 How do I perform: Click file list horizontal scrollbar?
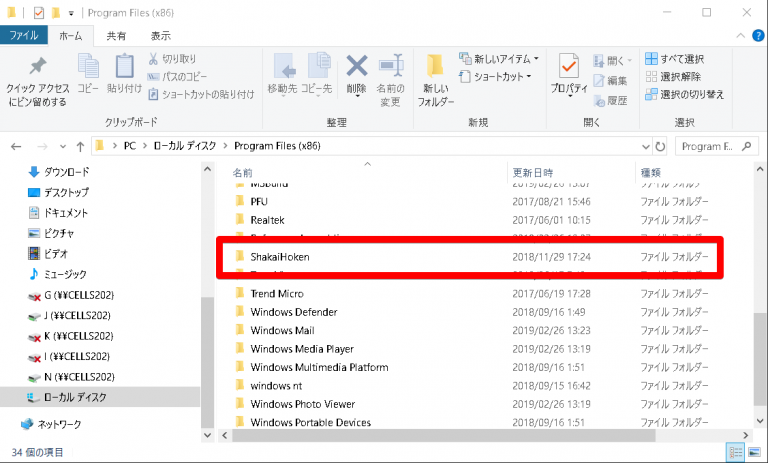point(443,435)
